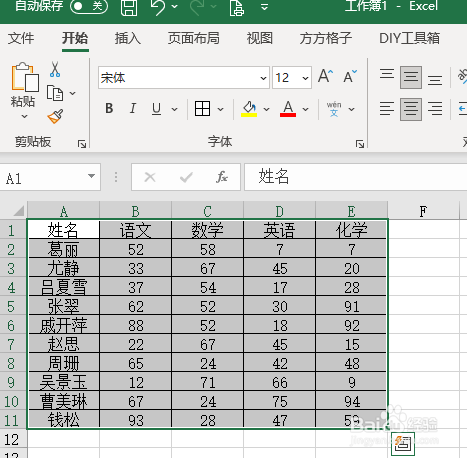Apply the yellow fill color
467x458 pixels.
click(x=249, y=109)
